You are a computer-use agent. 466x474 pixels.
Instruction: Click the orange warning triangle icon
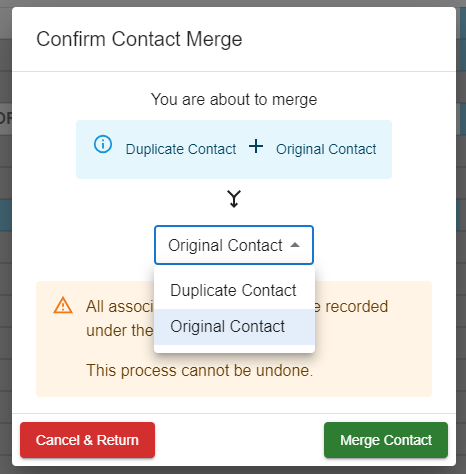tap(63, 305)
